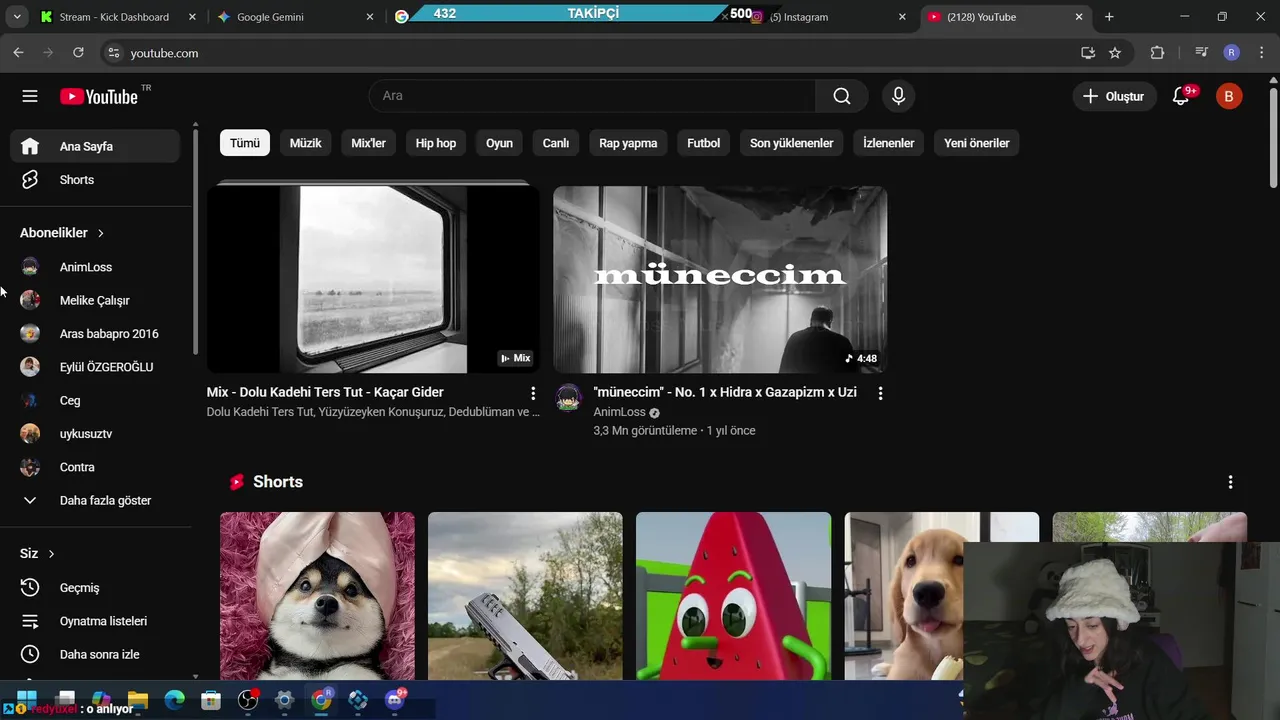The image size is (1280, 720).
Task: Open Melike Çalışır subscription
Action: (95, 300)
